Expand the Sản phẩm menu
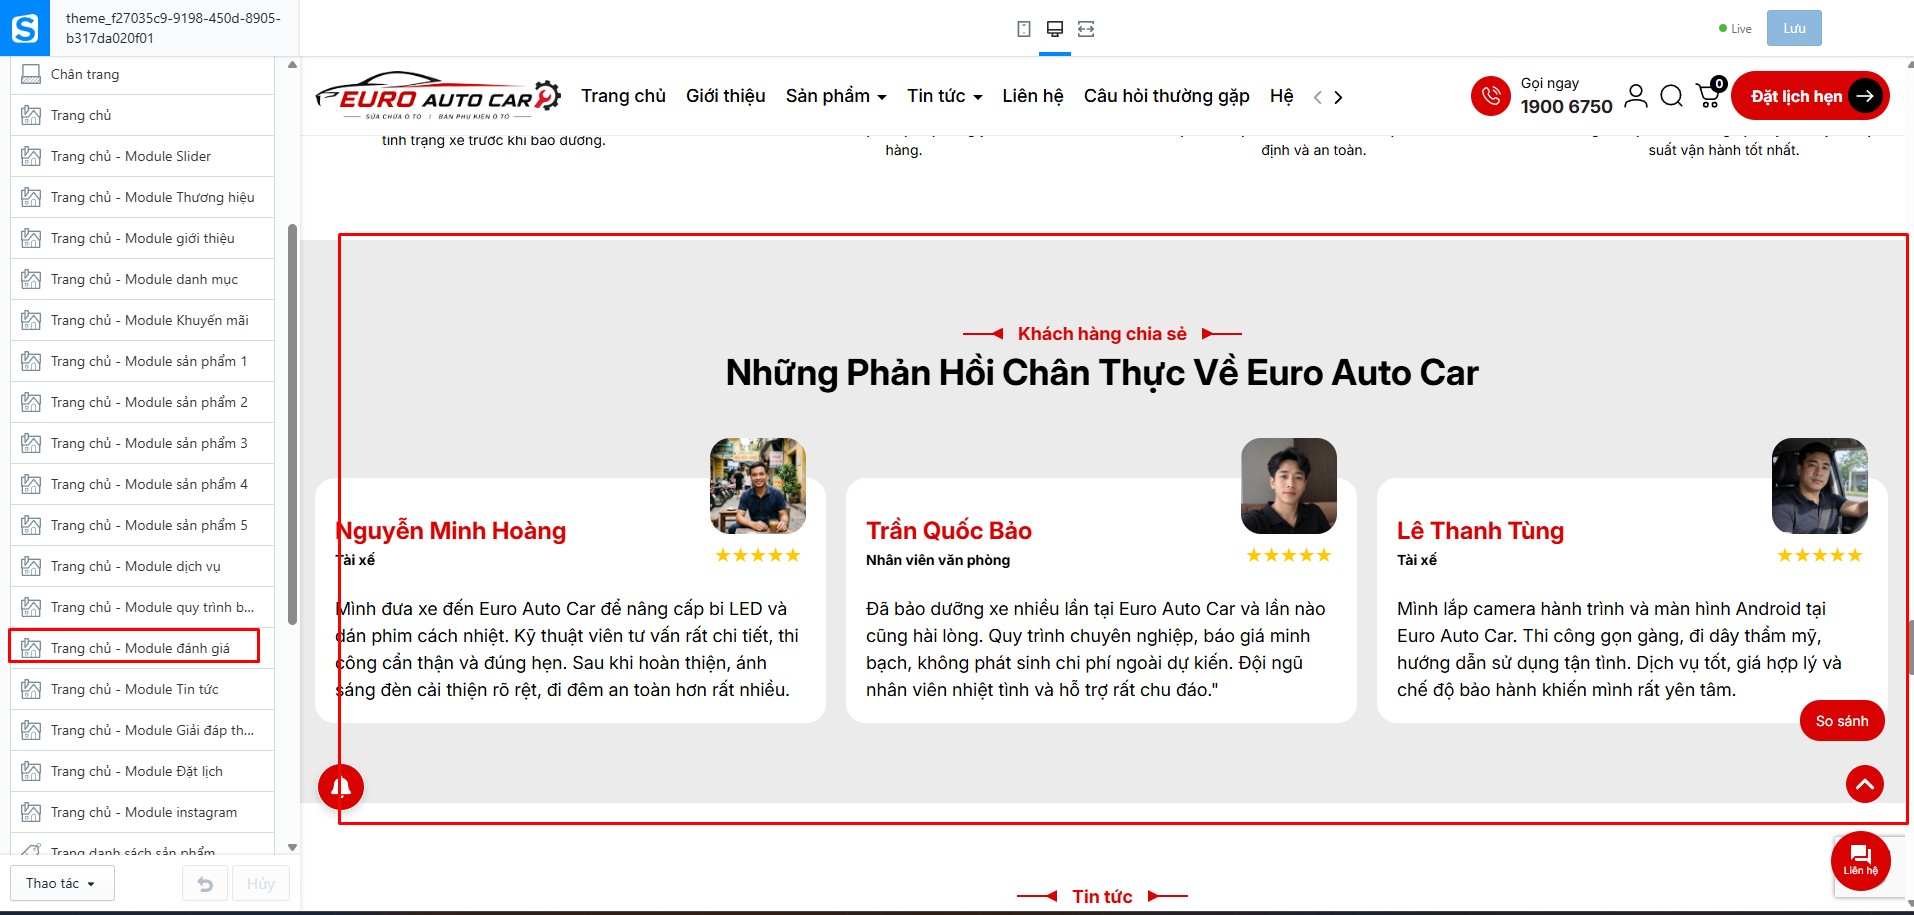Image resolution: width=1914 pixels, height=915 pixels. tap(836, 96)
